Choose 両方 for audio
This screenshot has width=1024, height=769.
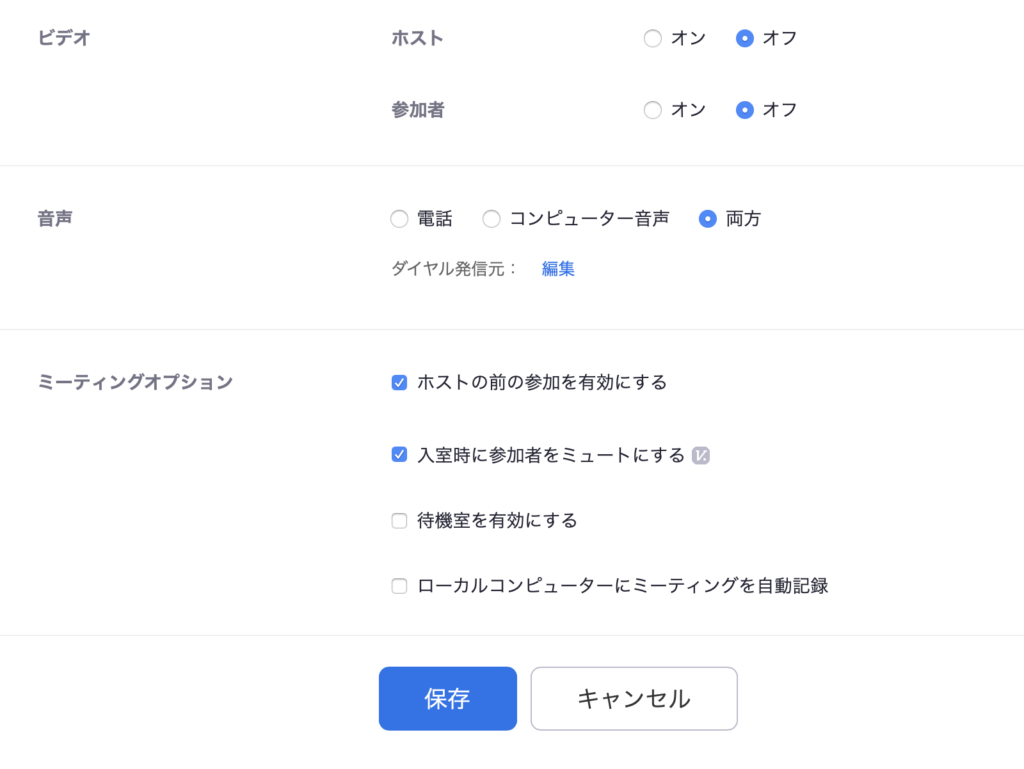pyautogui.click(x=707, y=219)
